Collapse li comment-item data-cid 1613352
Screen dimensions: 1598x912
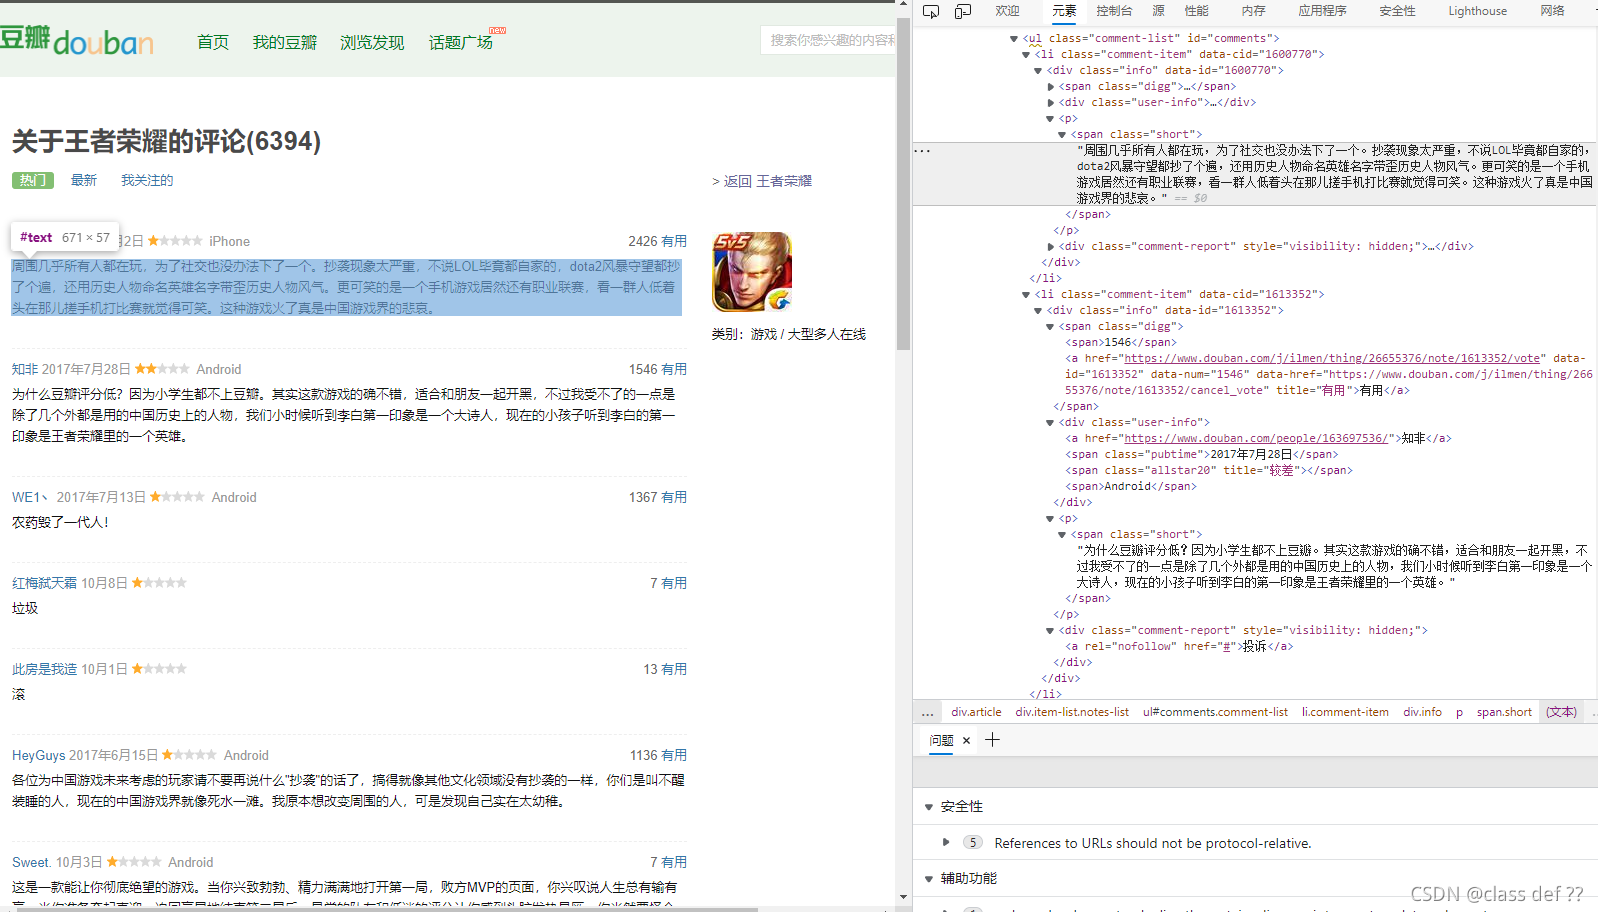pyautogui.click(x=1026, y=295)
